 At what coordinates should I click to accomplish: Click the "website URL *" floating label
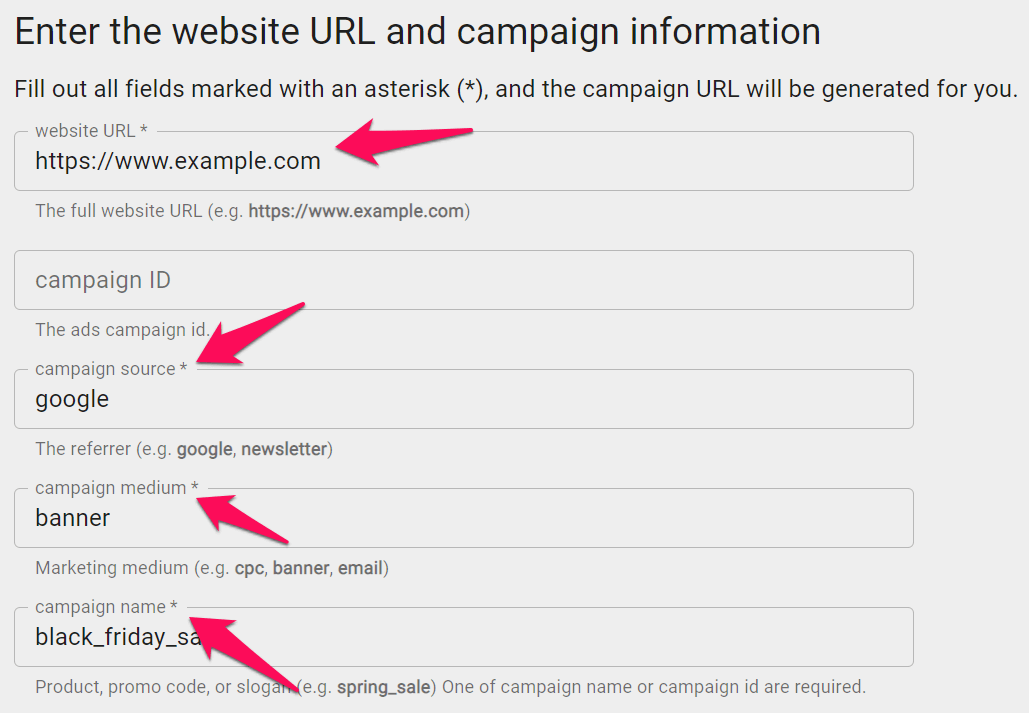point(91,131)
